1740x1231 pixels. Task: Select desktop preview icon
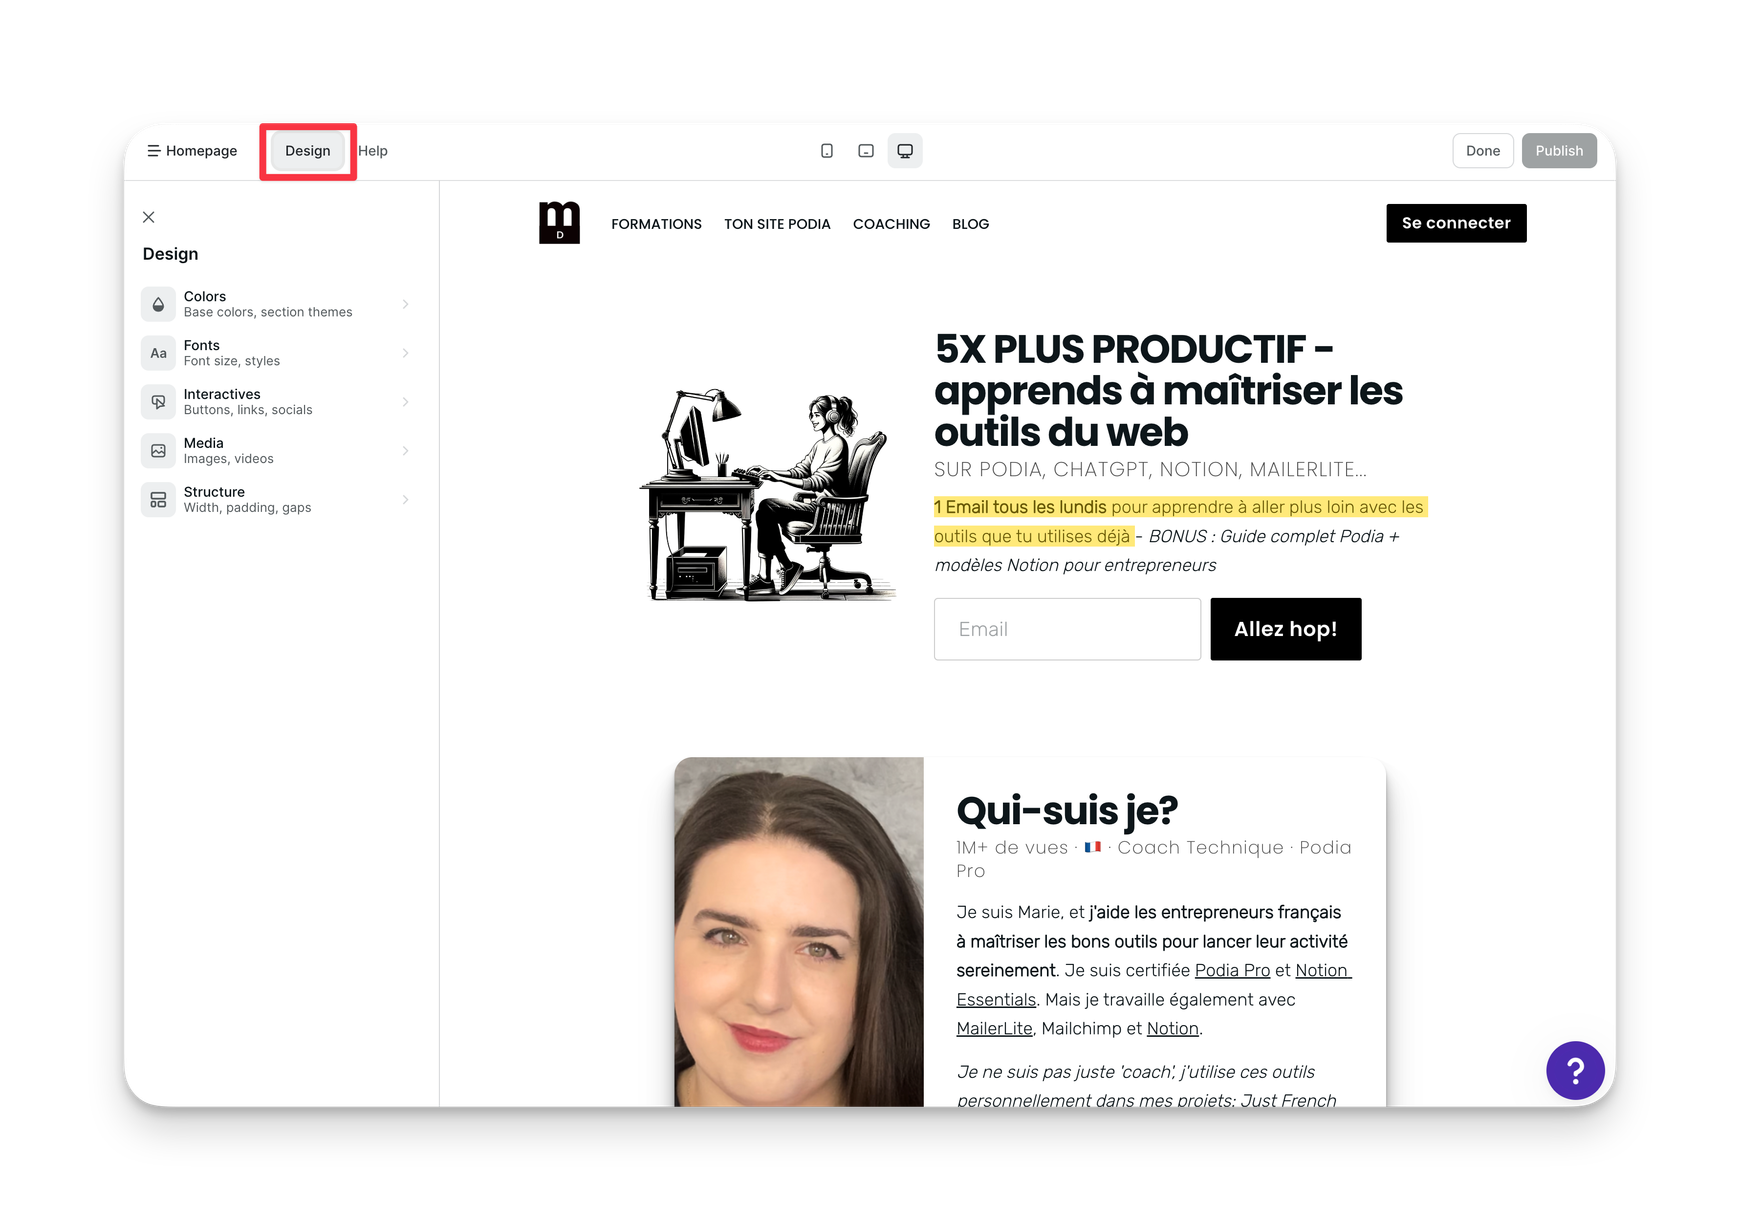[x=905, y=151]
